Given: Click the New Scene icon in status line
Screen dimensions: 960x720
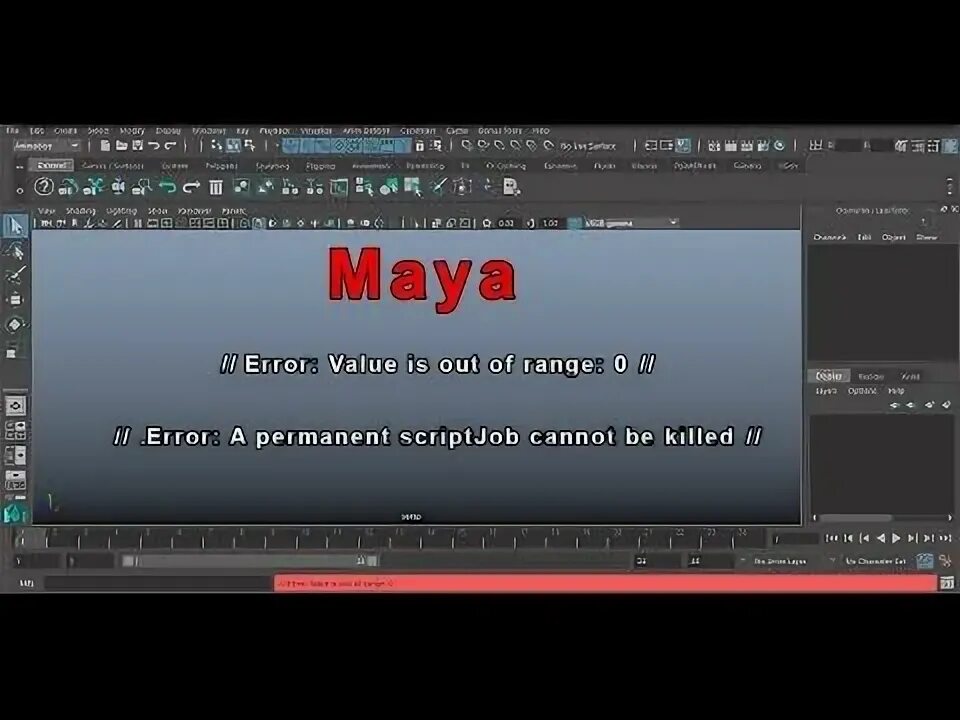Looking at the screenshot, I should pyautogui.click(x=105, y=146).
